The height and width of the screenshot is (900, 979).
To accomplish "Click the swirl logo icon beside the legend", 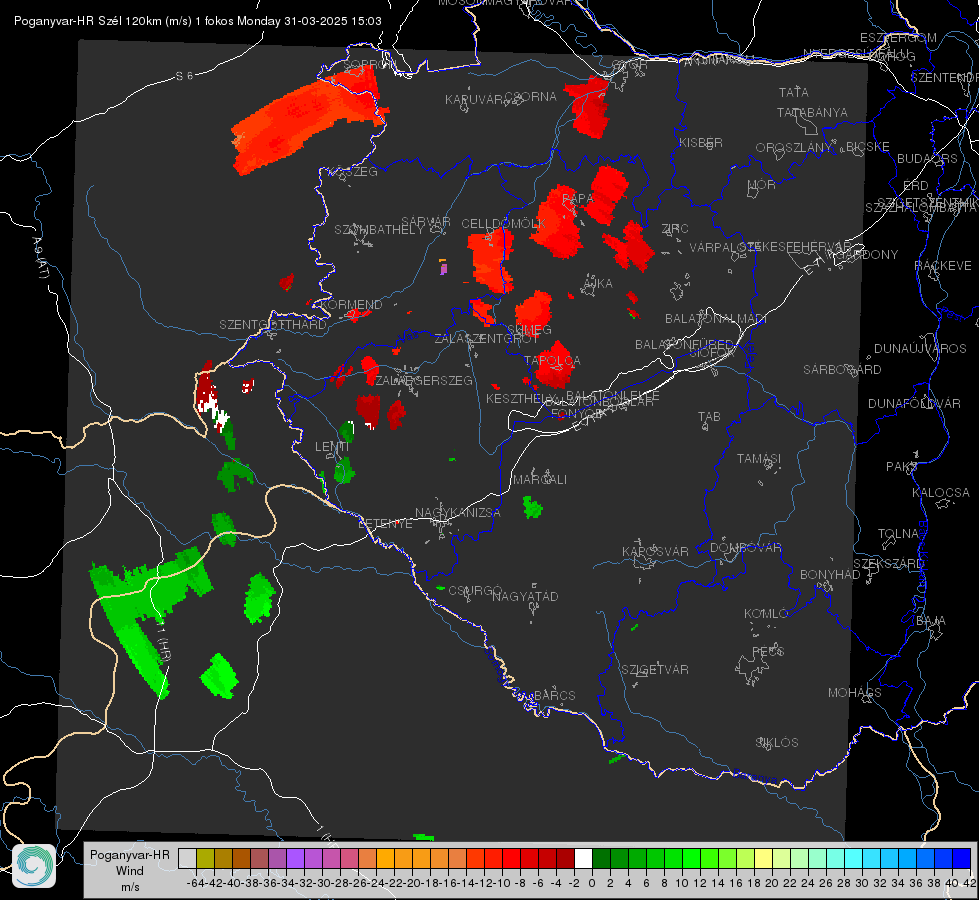I will pos(34,866).
